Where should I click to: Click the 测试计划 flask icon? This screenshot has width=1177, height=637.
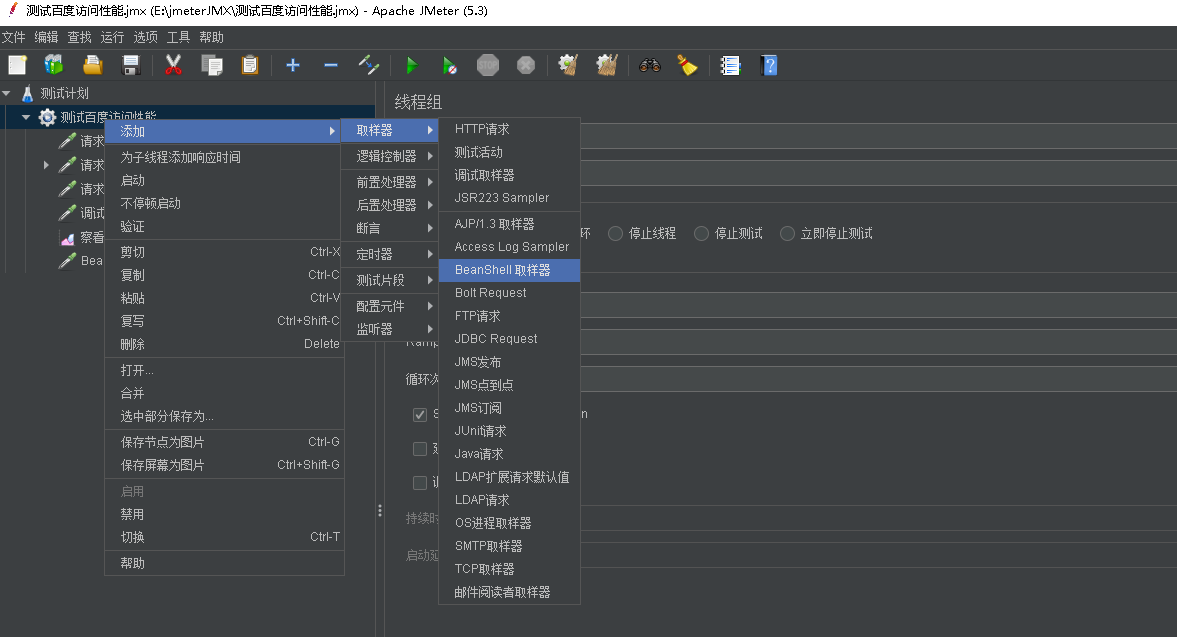click(x=28, y=93)
